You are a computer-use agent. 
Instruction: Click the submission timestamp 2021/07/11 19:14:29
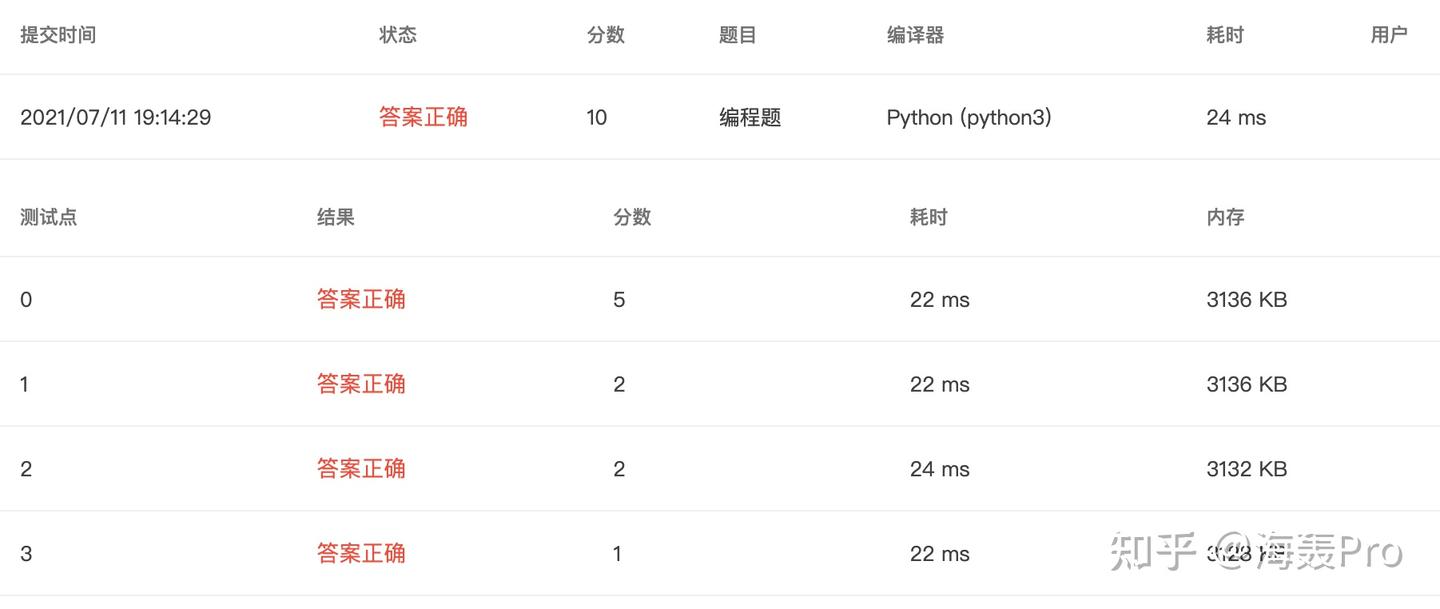coord(115,117)
